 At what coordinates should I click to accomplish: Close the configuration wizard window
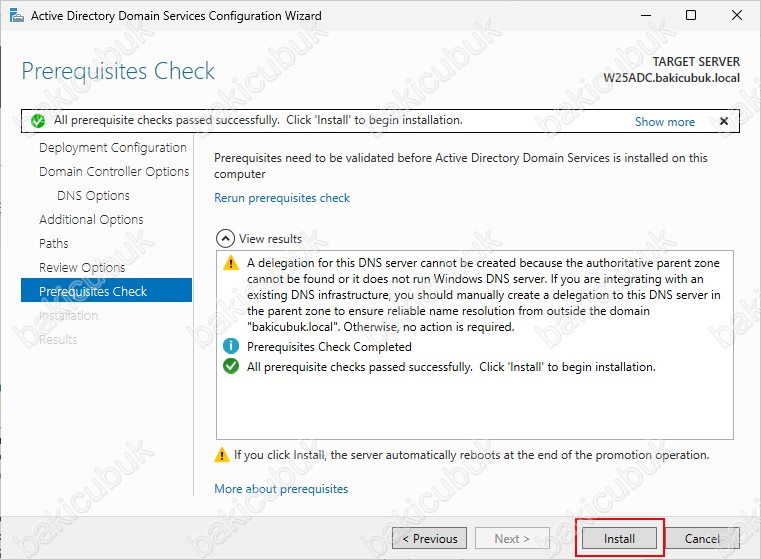click(737, 16)
